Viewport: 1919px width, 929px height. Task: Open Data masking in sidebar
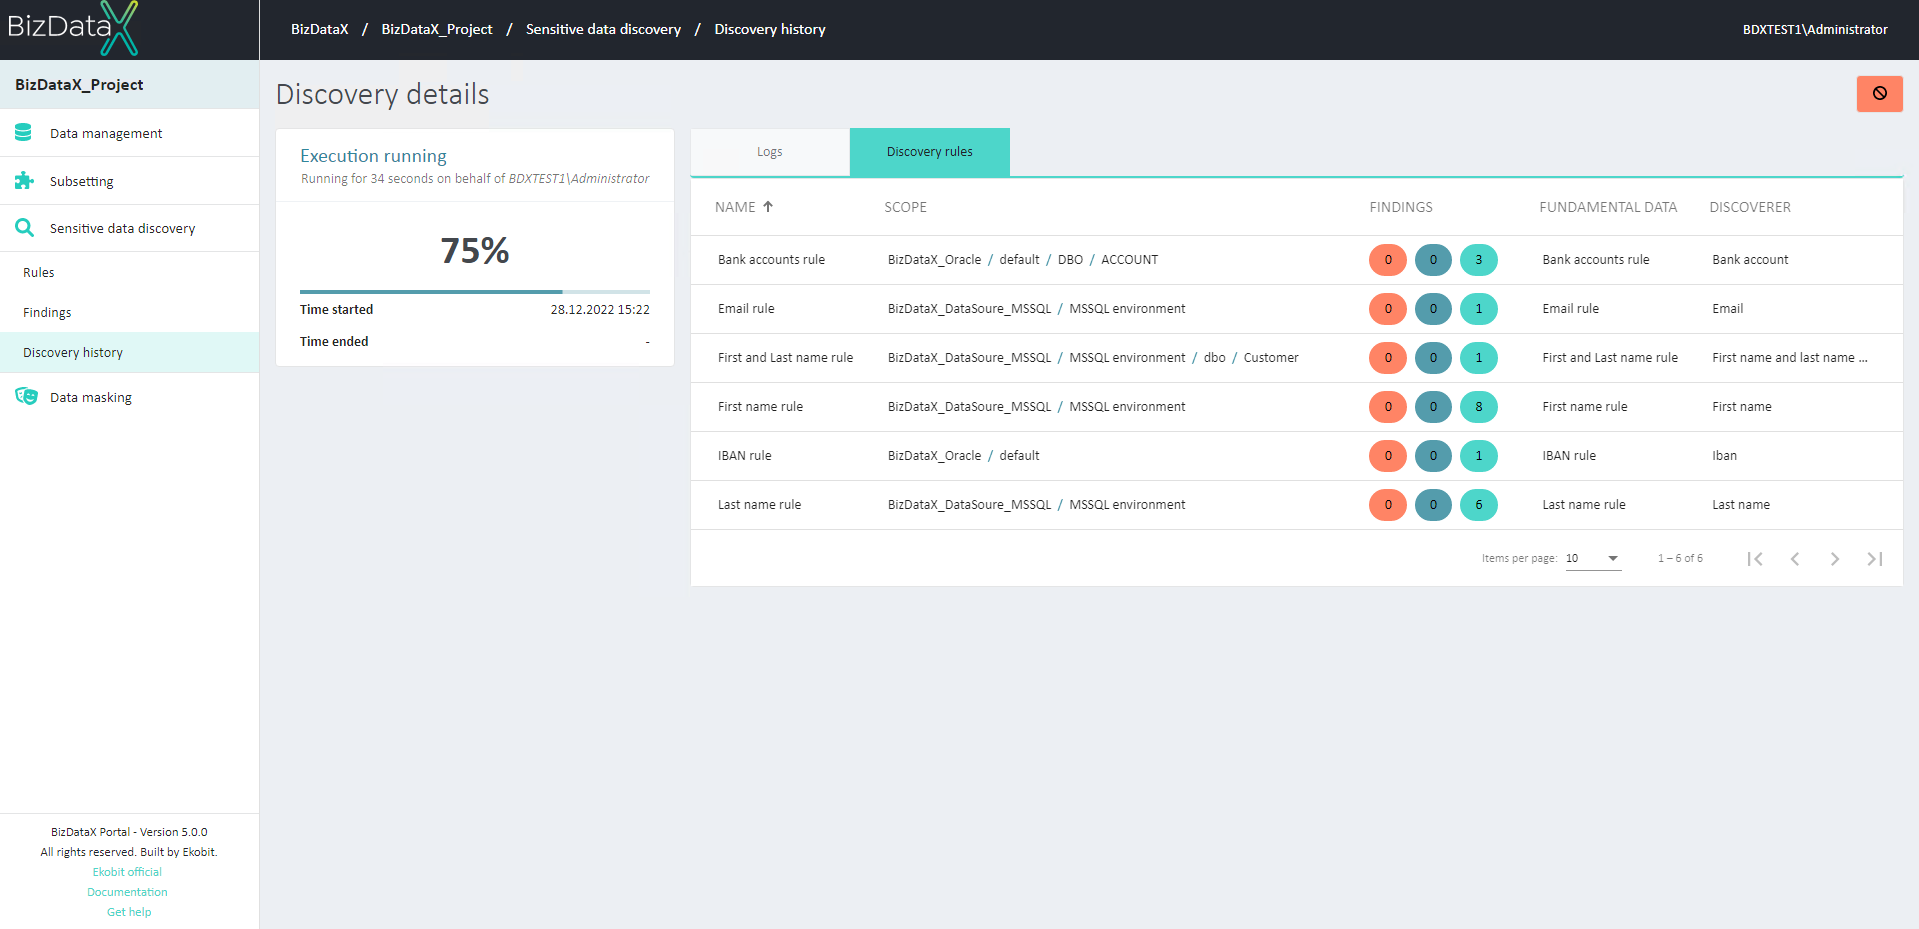tap(129, 397)
